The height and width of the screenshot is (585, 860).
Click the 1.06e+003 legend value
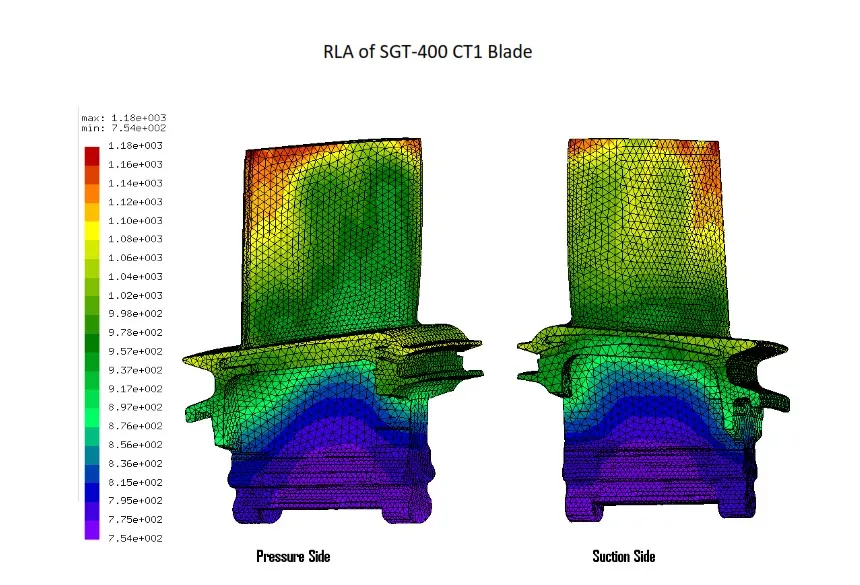coord(135,258)
